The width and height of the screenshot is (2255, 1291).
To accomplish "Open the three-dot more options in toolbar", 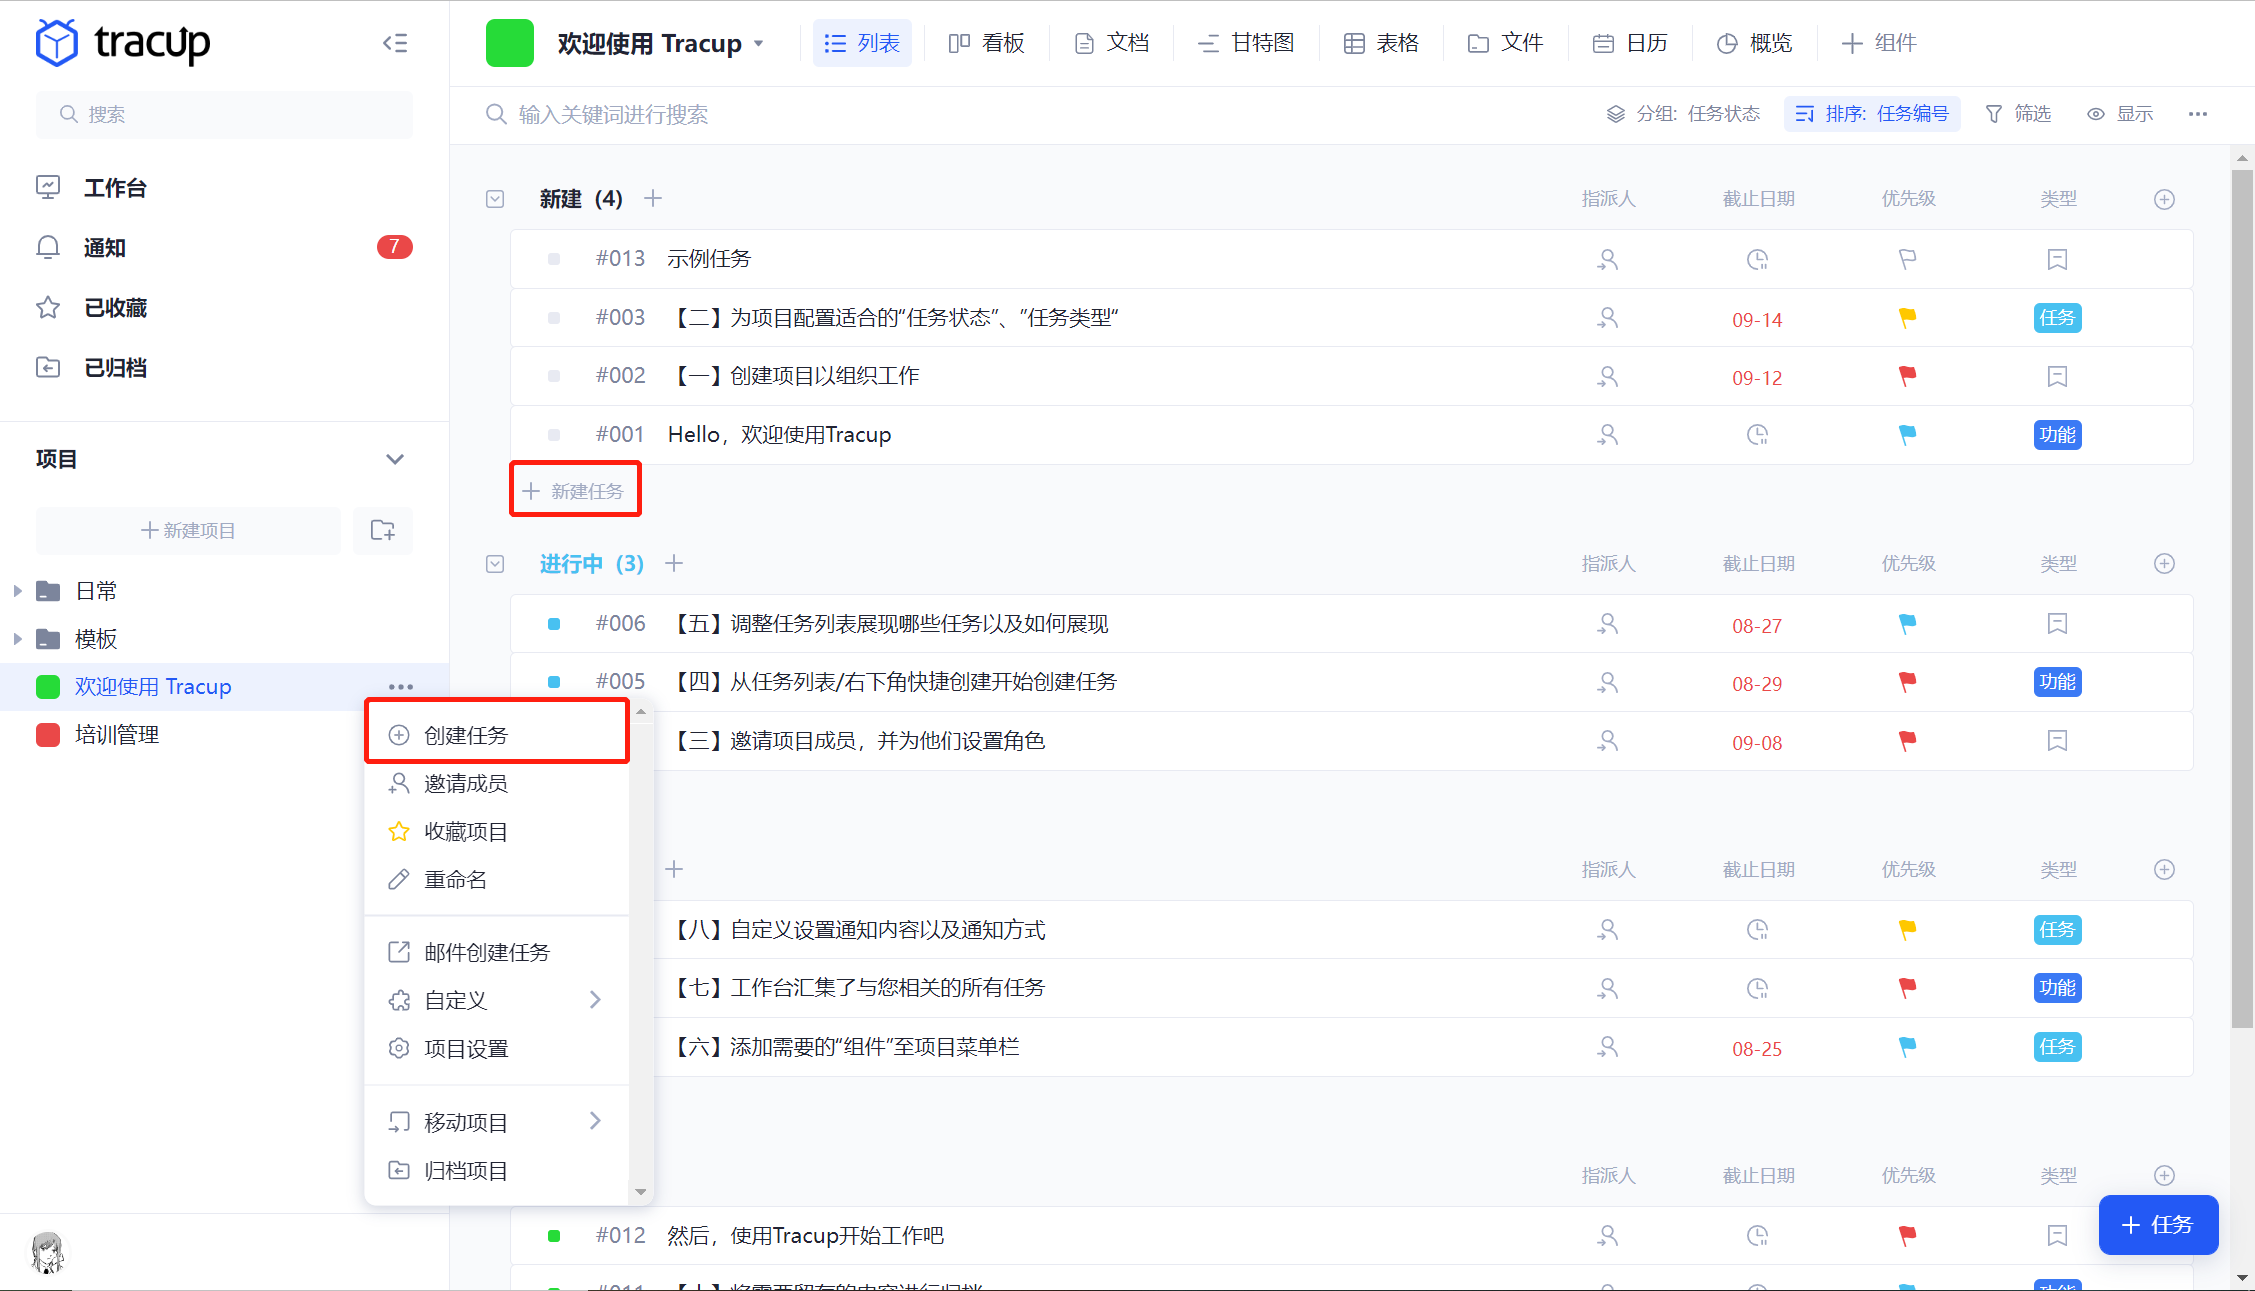I will 2197,114.
